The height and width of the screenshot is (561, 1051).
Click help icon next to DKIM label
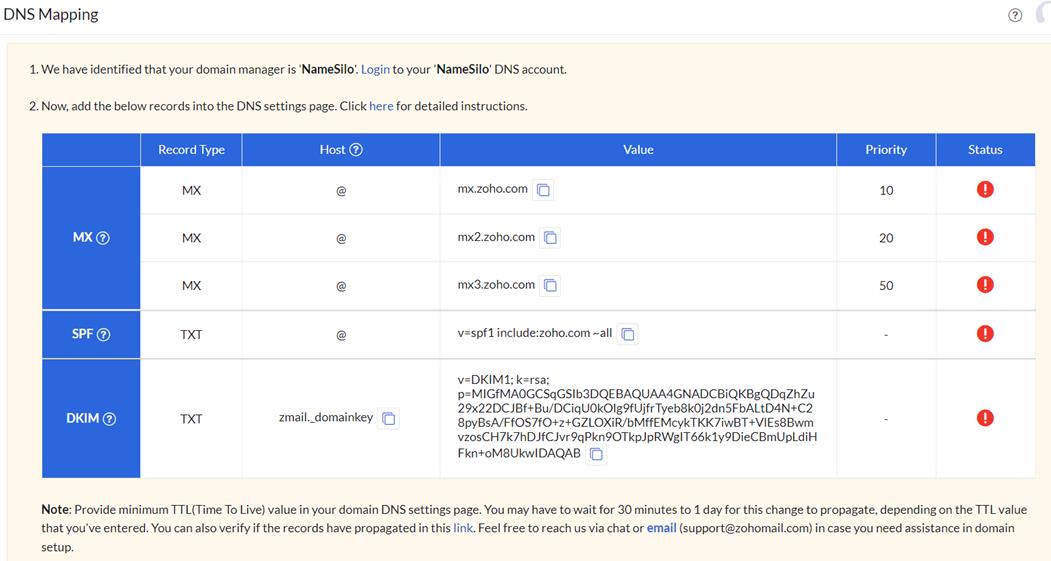click(110, 419)
